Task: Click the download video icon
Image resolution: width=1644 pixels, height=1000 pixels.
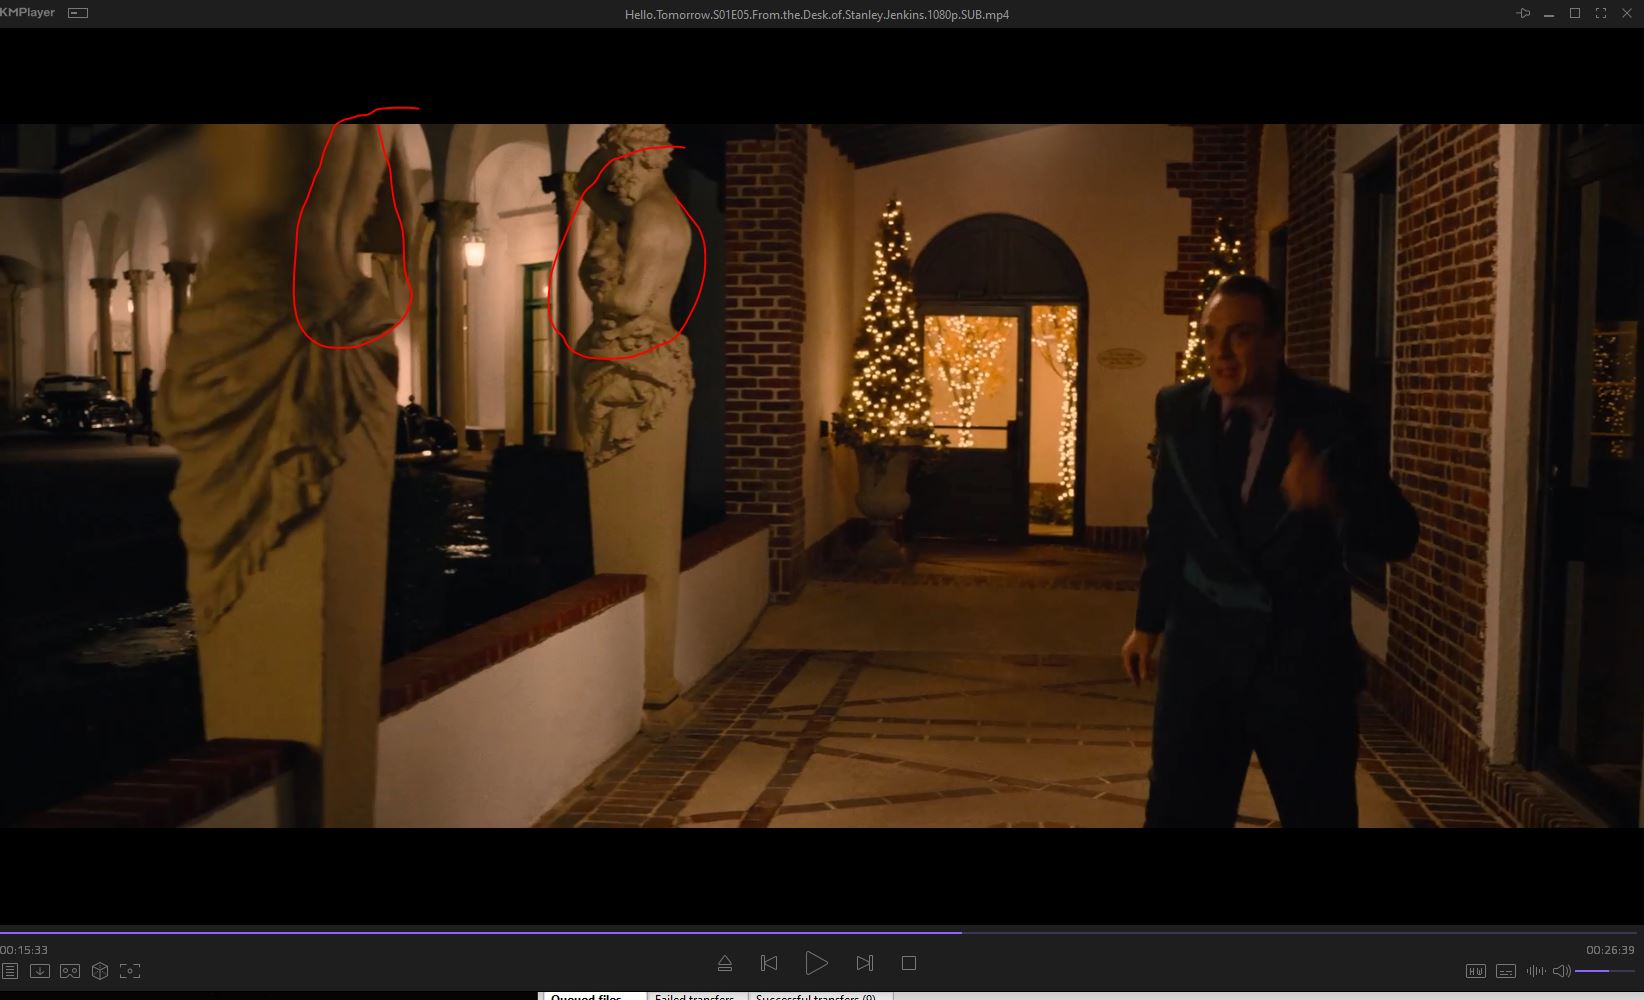Action: [x=40, y=971]
